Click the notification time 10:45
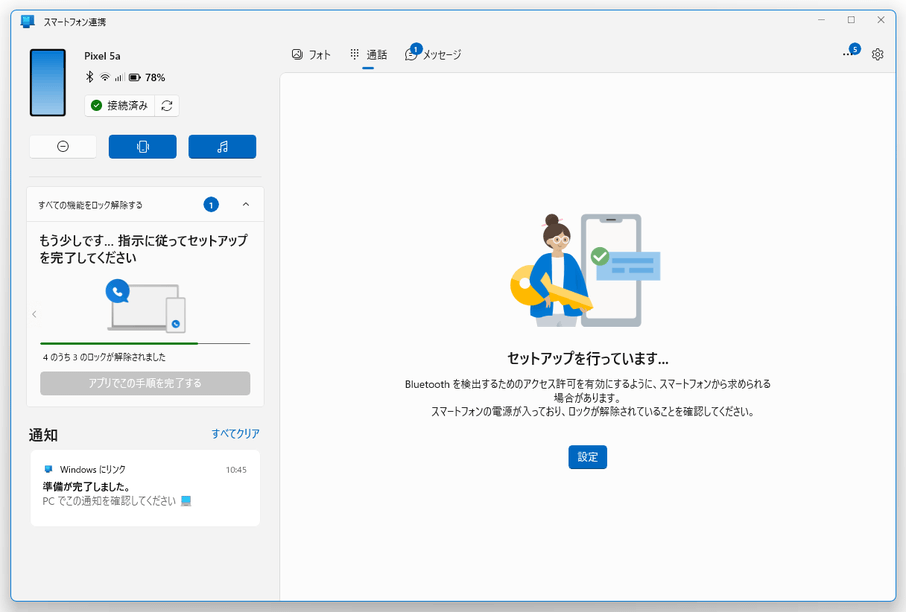Viewport: 906px width, 612px height. [236, 470]
